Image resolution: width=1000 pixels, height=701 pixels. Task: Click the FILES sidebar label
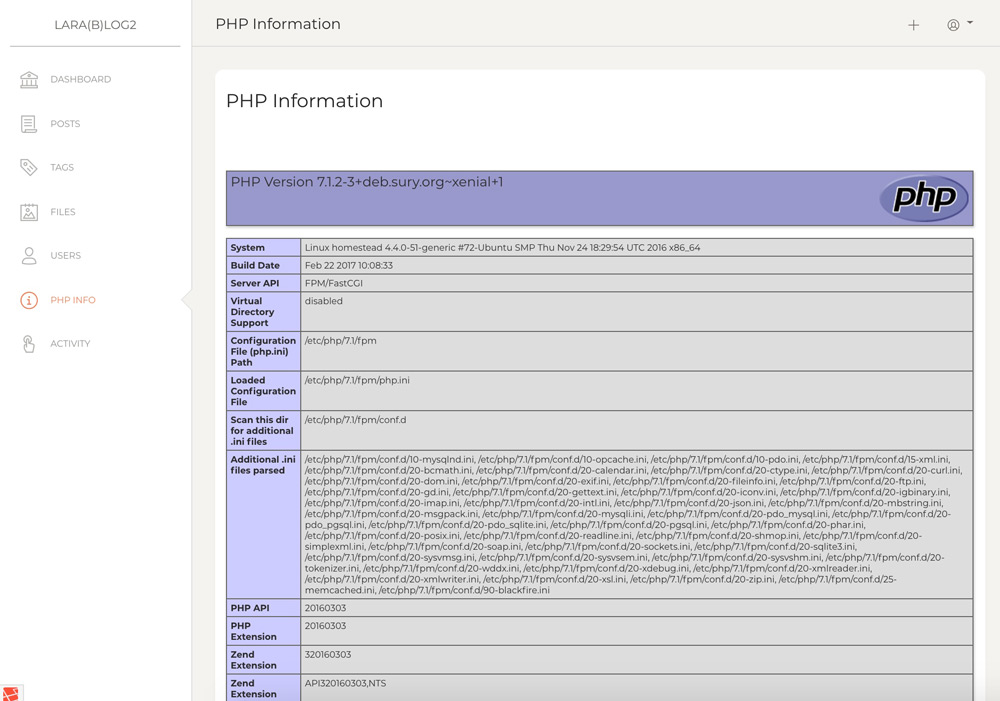point(65,211)
